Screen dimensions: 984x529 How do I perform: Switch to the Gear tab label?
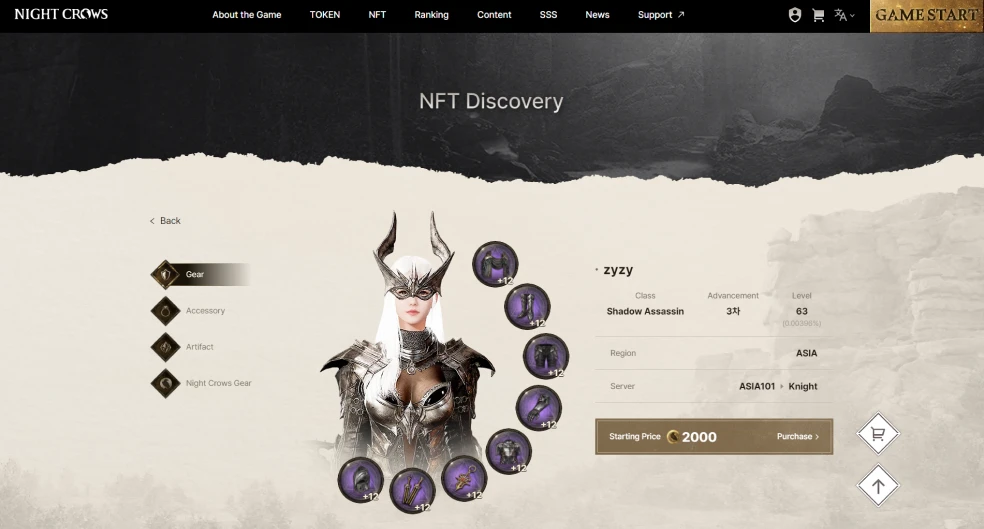[x=195, y=274]
